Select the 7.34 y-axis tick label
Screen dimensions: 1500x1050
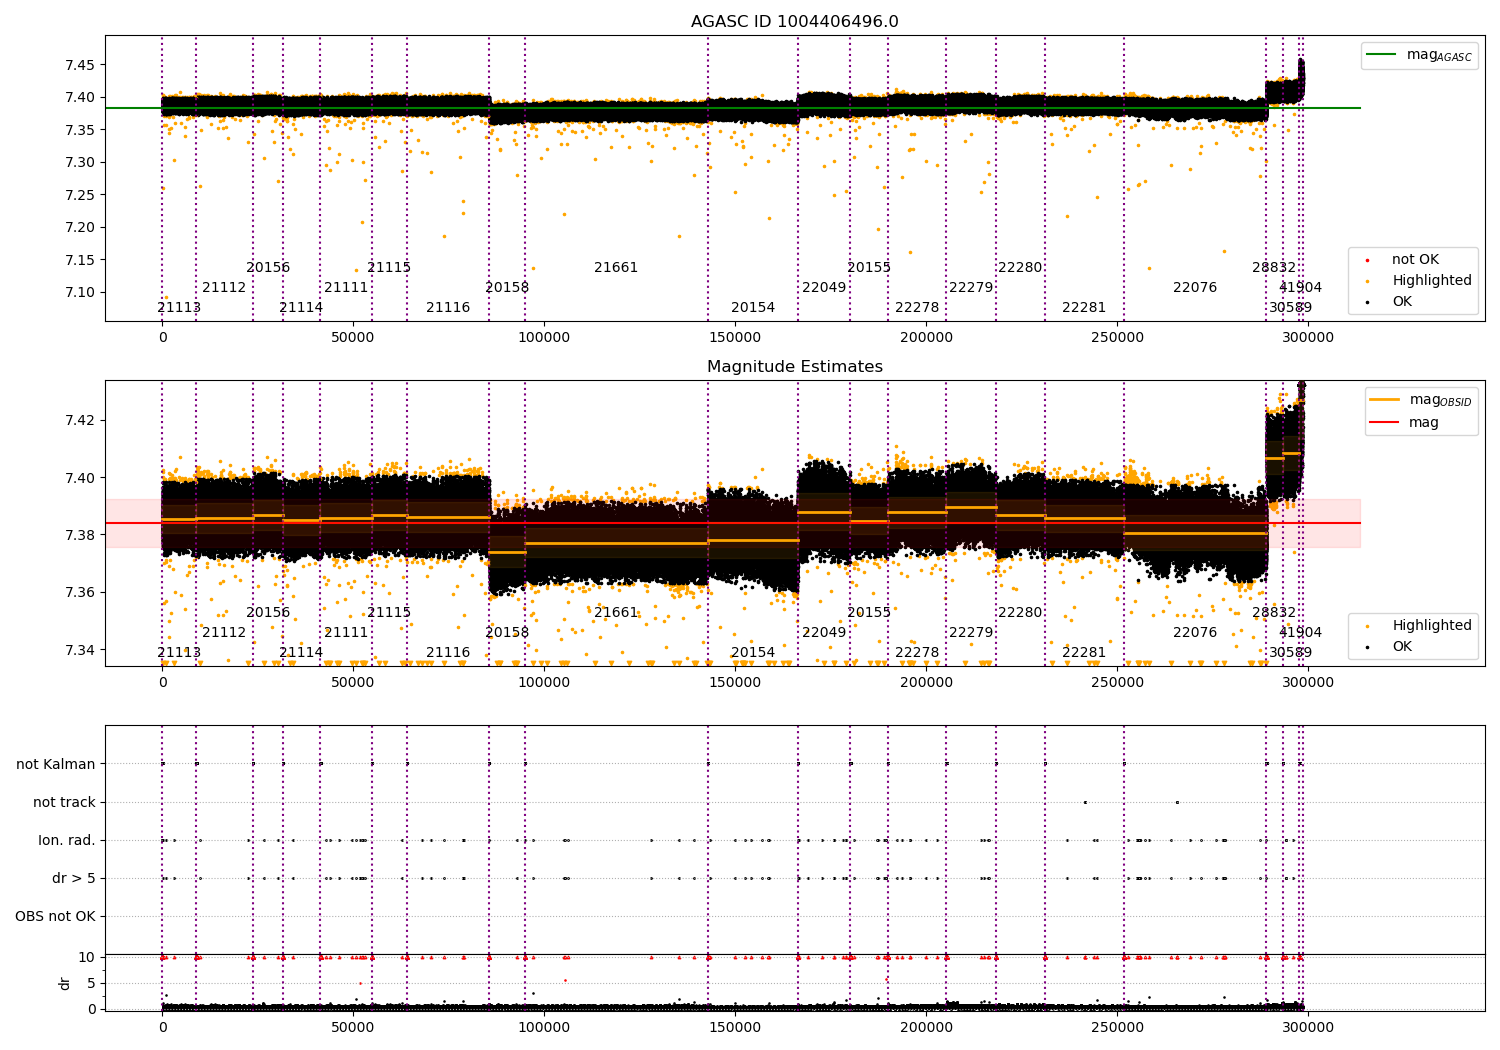tap(79, 650)
